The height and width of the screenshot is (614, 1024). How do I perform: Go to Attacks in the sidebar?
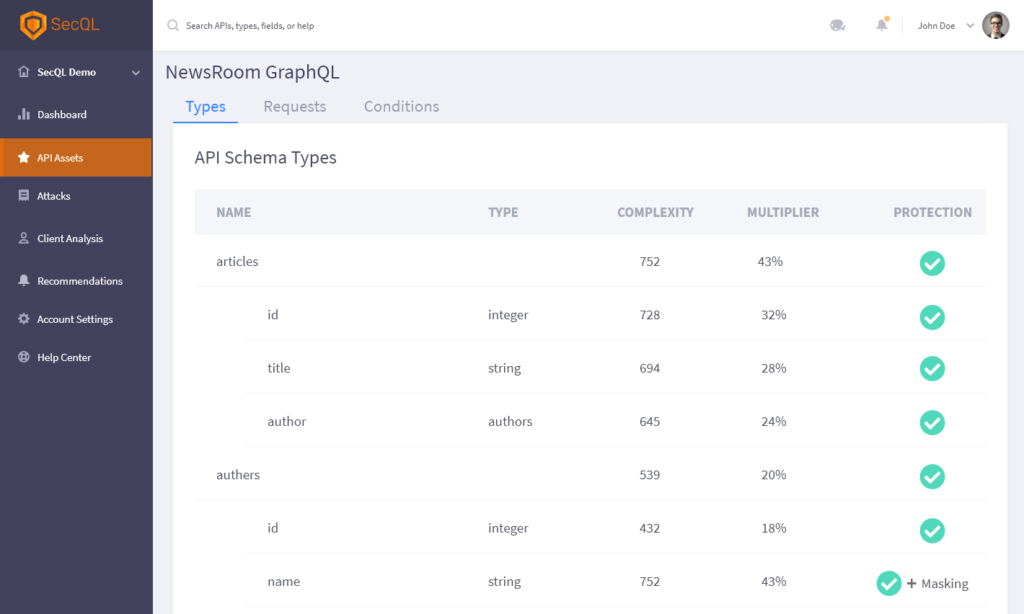[x=53, y=196]
